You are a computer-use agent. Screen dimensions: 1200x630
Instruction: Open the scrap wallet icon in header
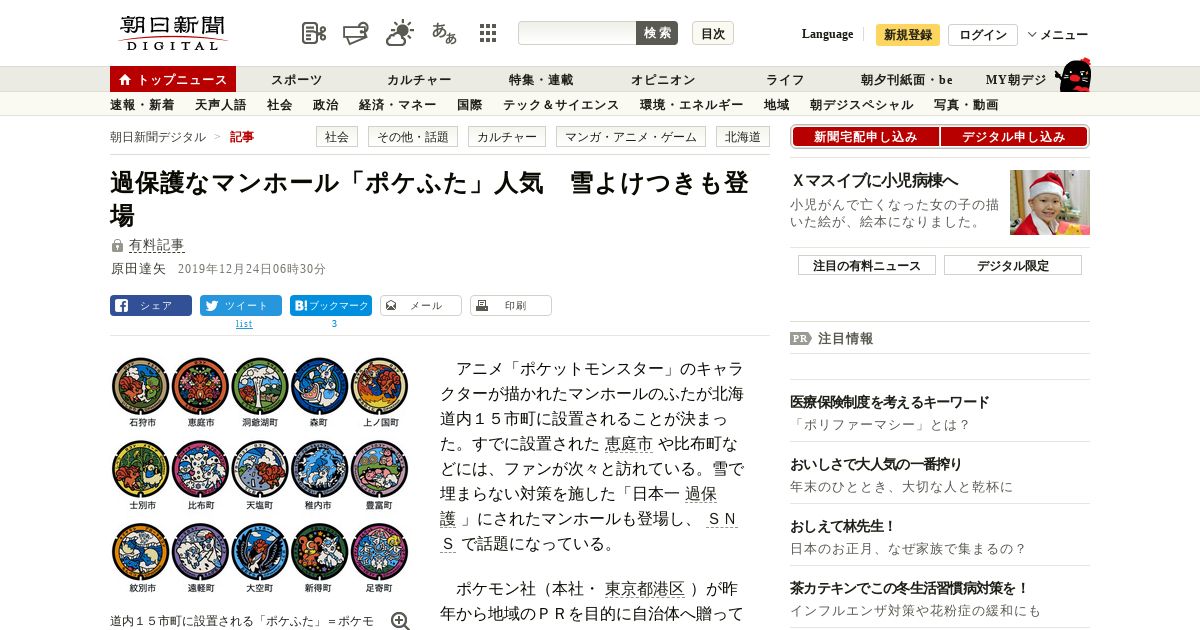(x=356, y=33)
